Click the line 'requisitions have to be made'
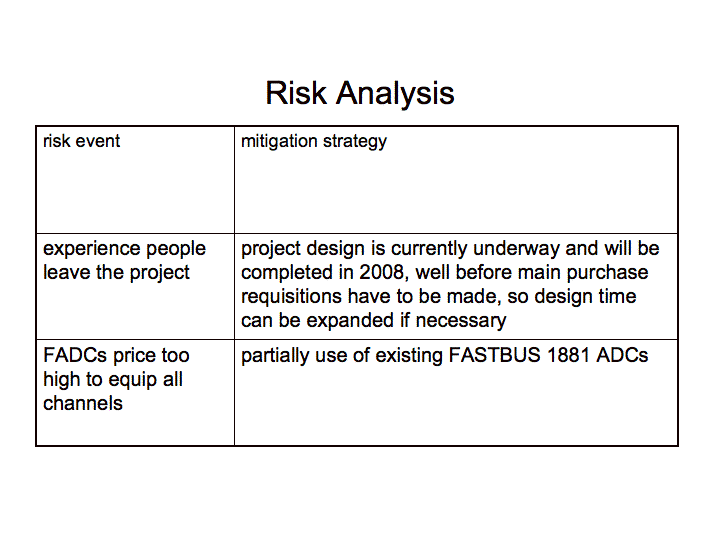This screenshot has height=540, width=720. point(371,297)
